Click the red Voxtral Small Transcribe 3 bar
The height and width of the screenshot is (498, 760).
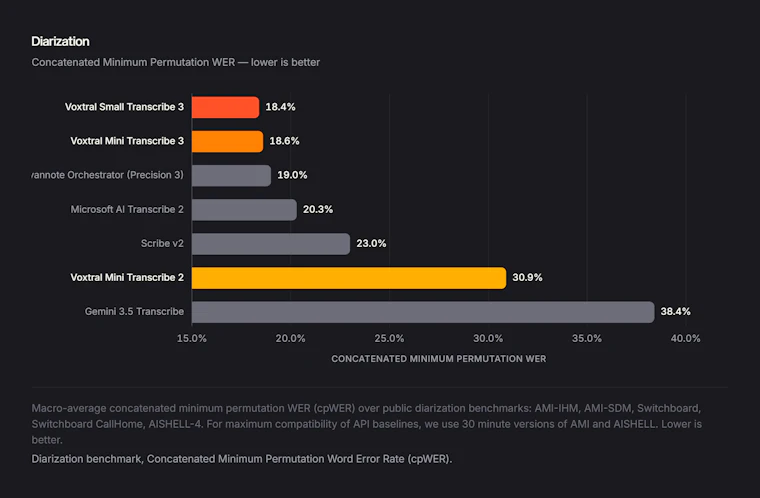(225, 107)
